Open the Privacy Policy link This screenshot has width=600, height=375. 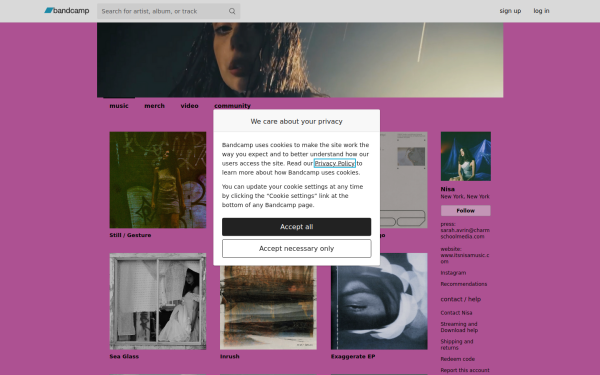(x=335, y=163)
